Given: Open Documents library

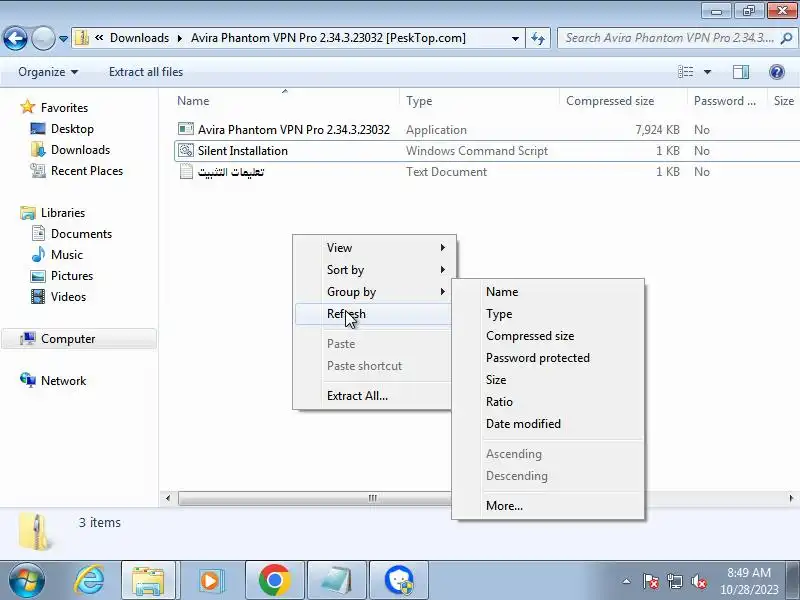Looking at the screenshot, I should (x=81, y=234).
